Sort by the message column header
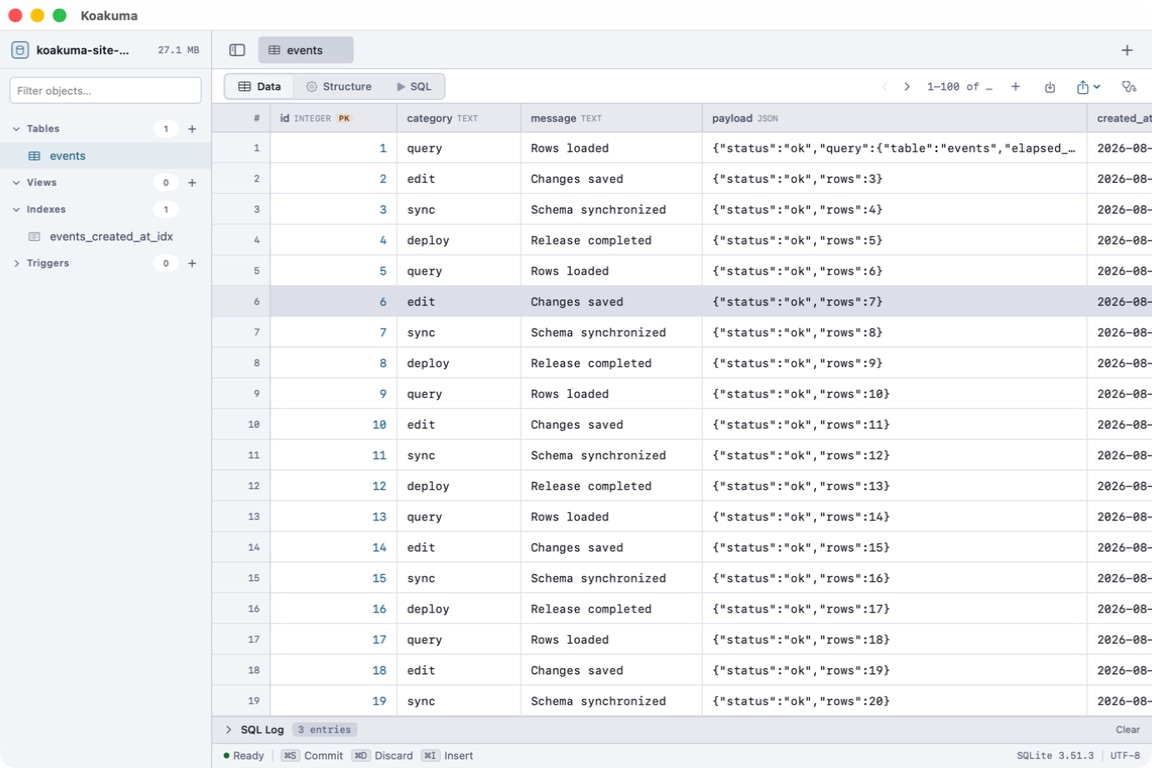 point(611,118)
